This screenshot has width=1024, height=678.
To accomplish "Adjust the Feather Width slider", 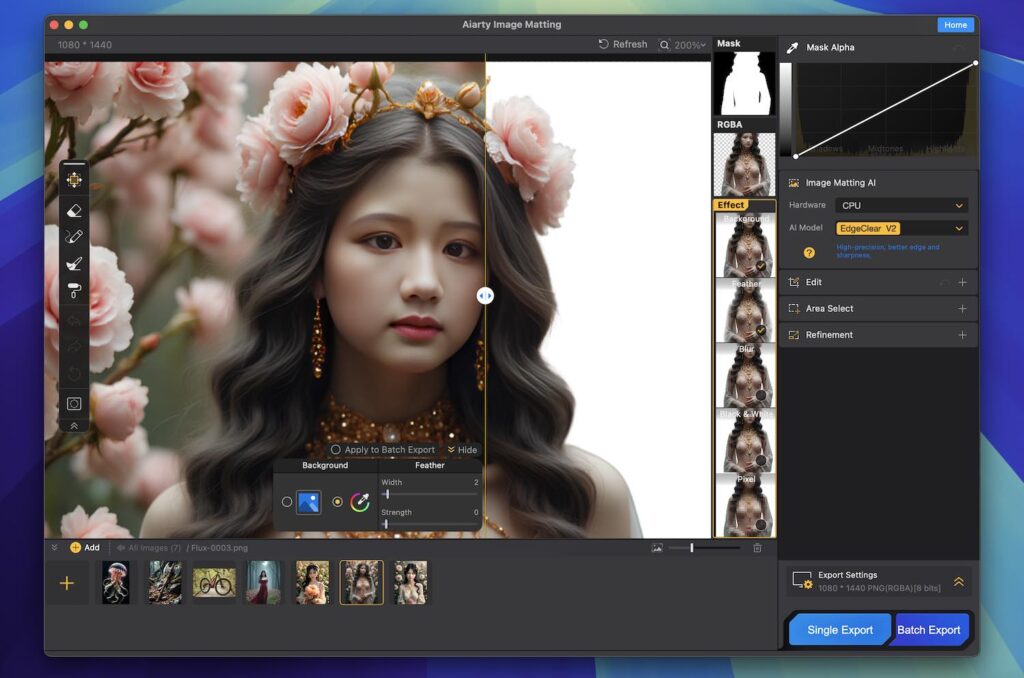I will pos(387,494).
